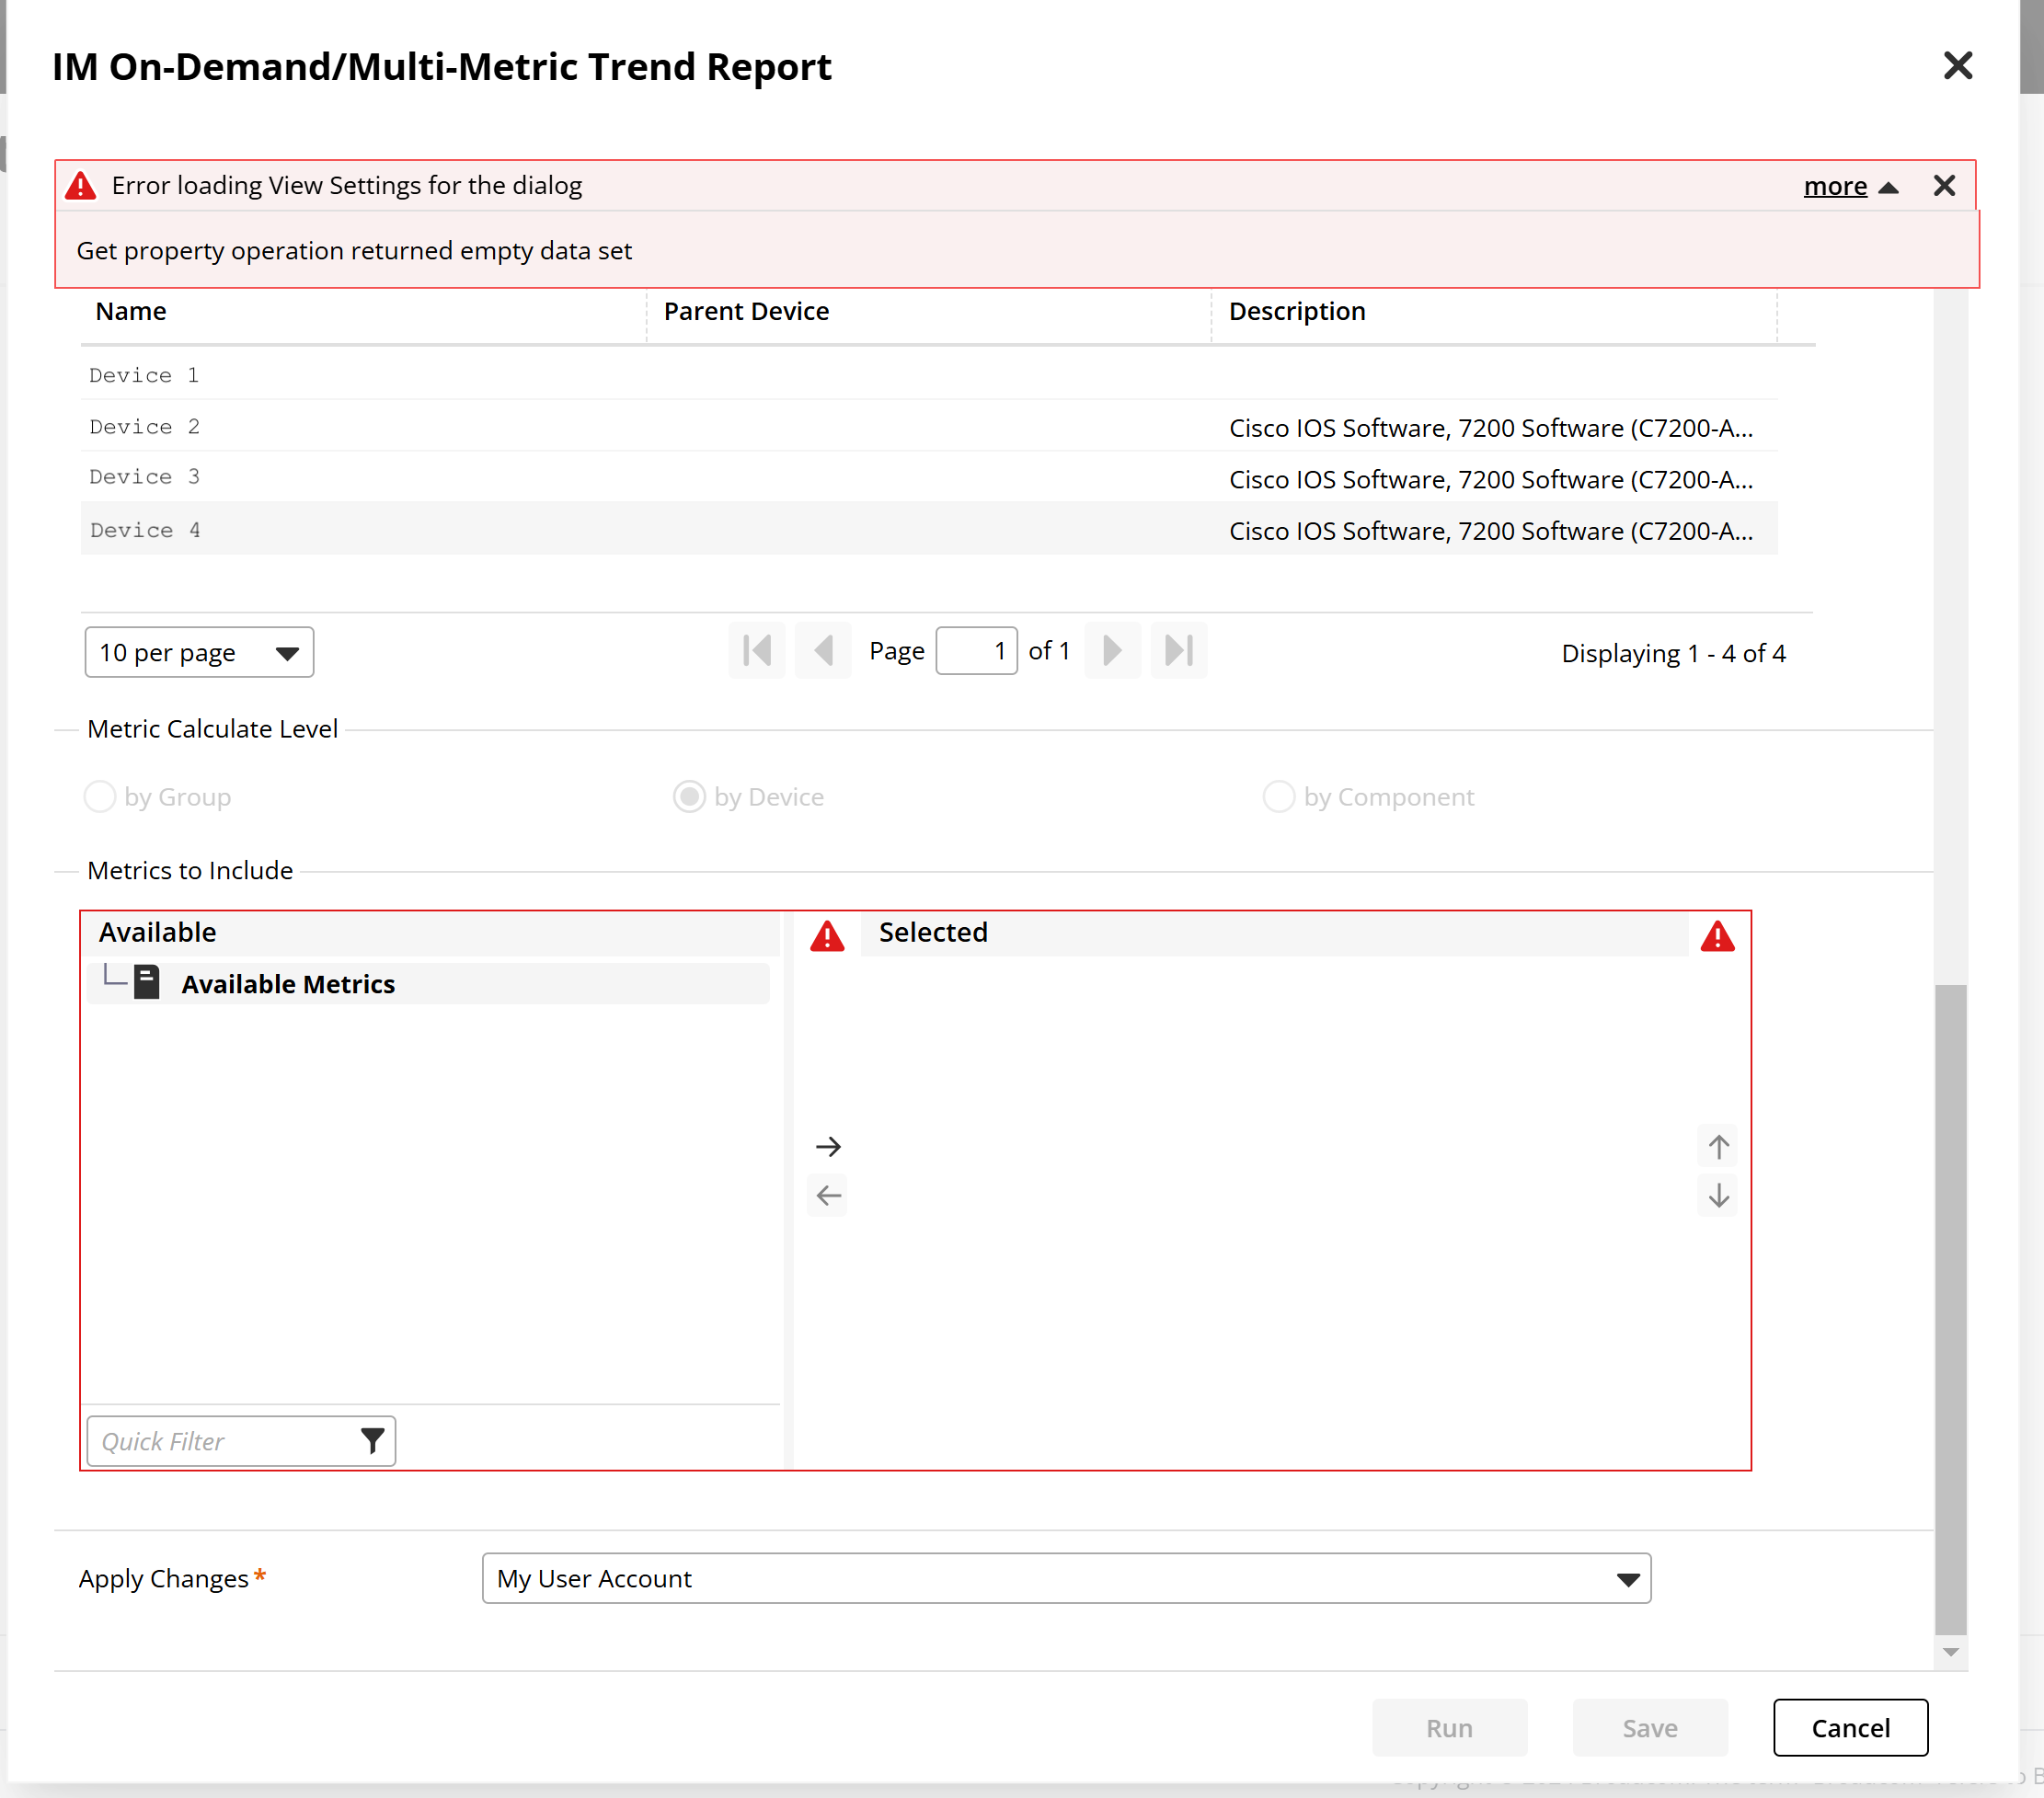Remove selected metric with left arrow

click(828, 1195)
